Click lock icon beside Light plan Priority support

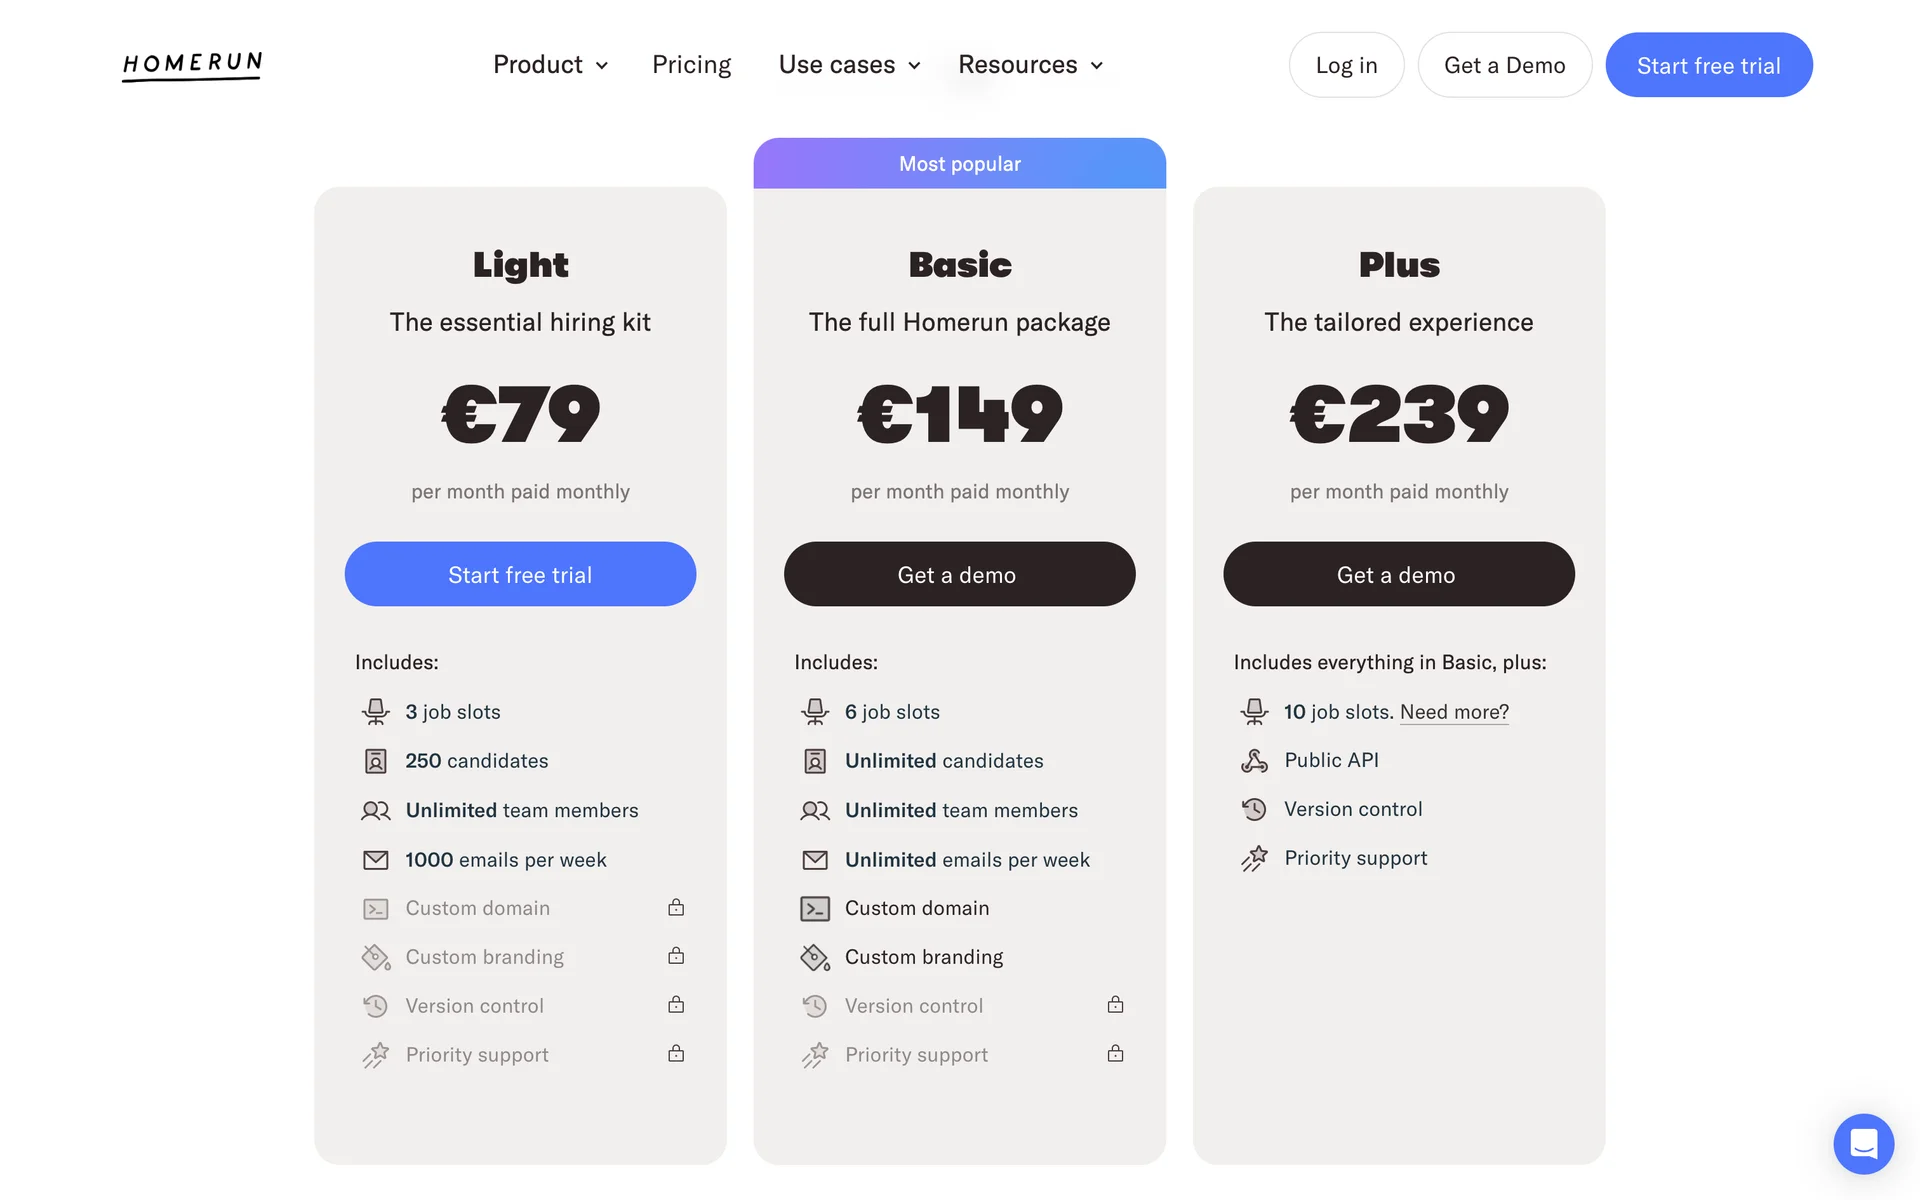[x=676, y=1054]
